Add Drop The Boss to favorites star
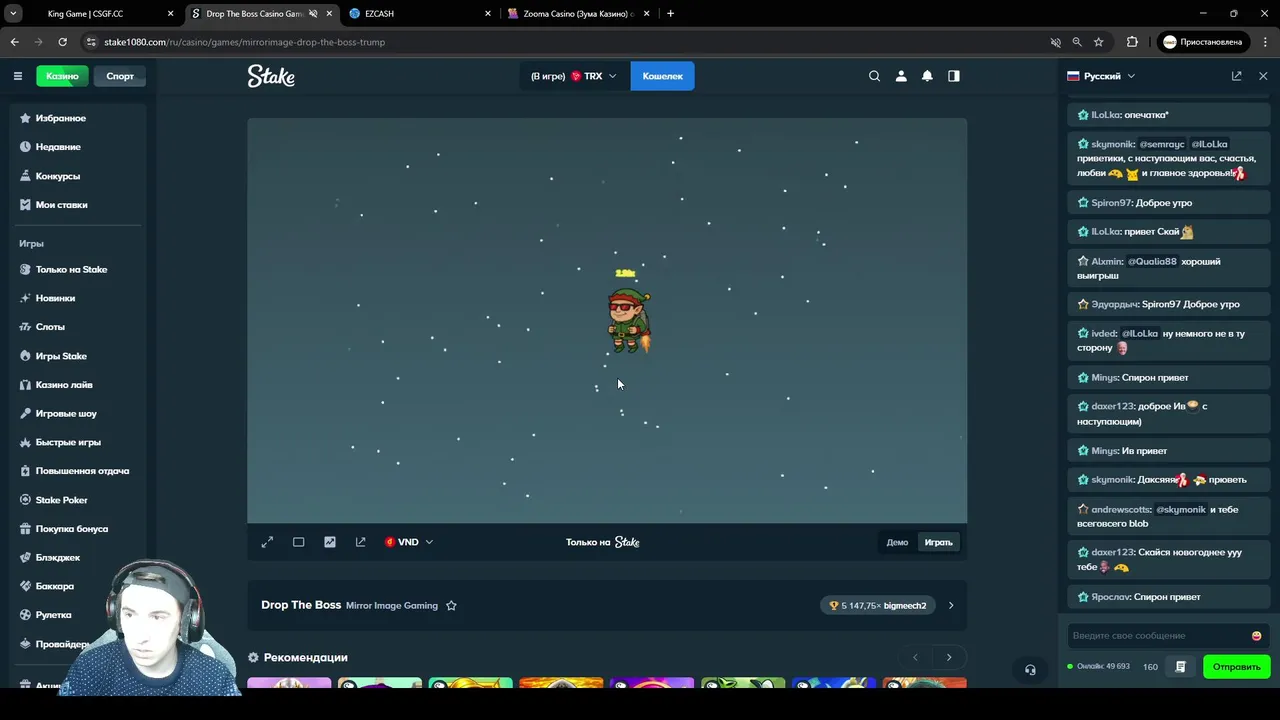Viewport: 1280px width, 720px height. 451,605
